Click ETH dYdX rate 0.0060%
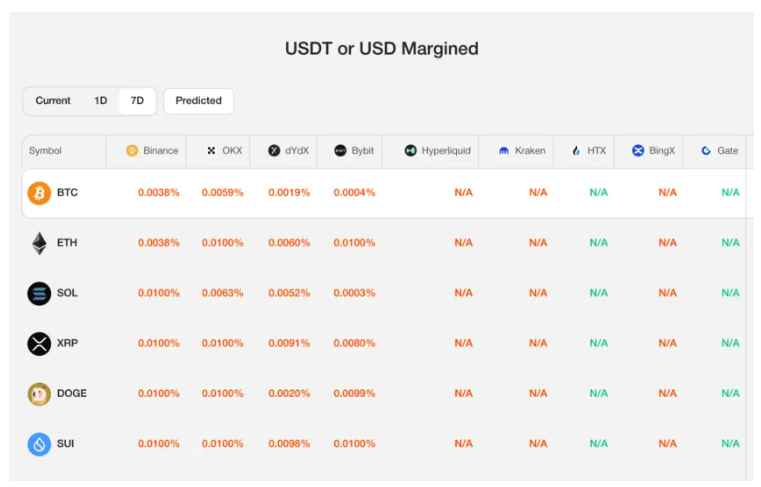This screenshot has width=761, height=487. [289, 243]
